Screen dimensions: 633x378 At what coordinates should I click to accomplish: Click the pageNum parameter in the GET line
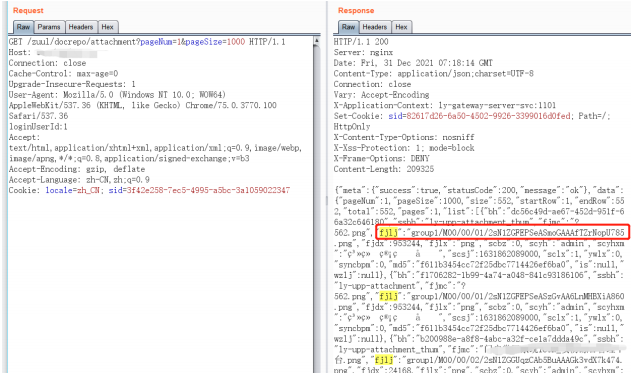coord(157,42)
